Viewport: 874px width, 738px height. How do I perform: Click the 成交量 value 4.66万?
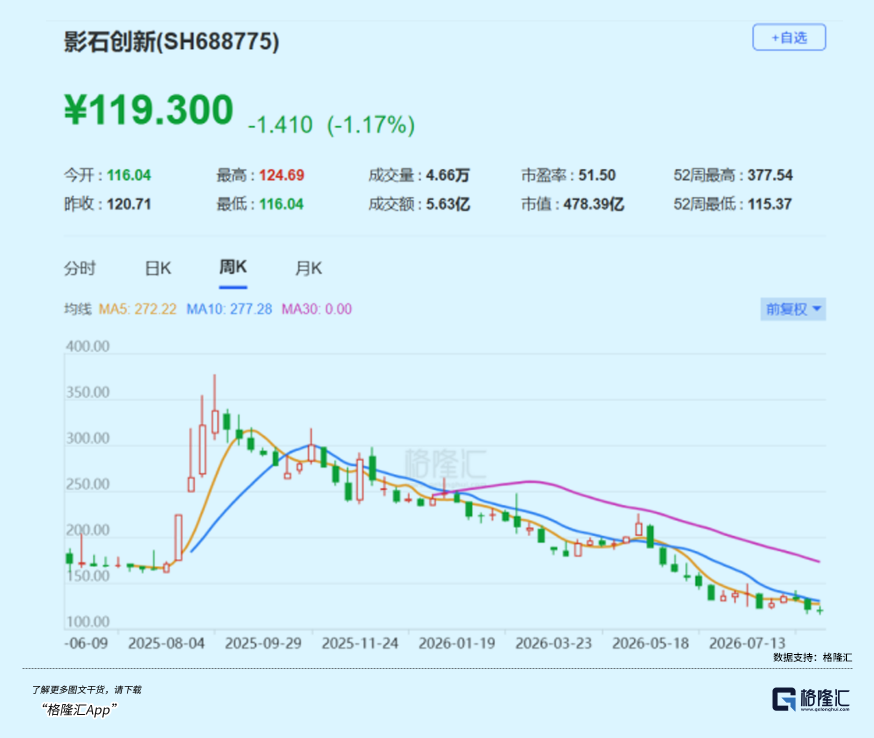448,175
